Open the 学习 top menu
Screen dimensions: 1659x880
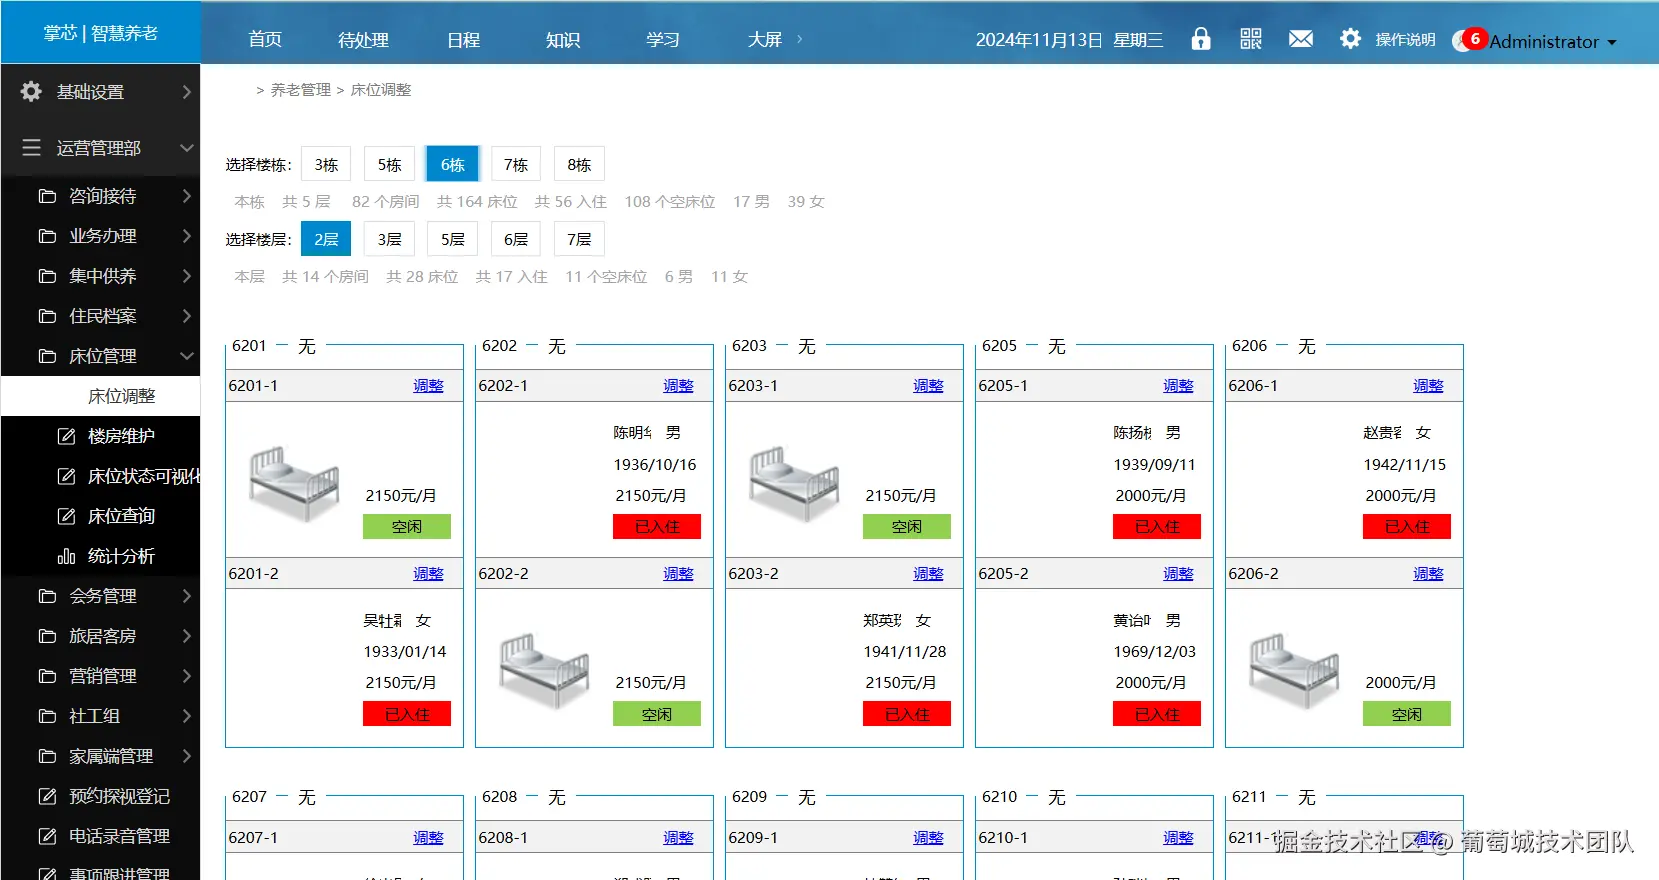click(663, 39)
